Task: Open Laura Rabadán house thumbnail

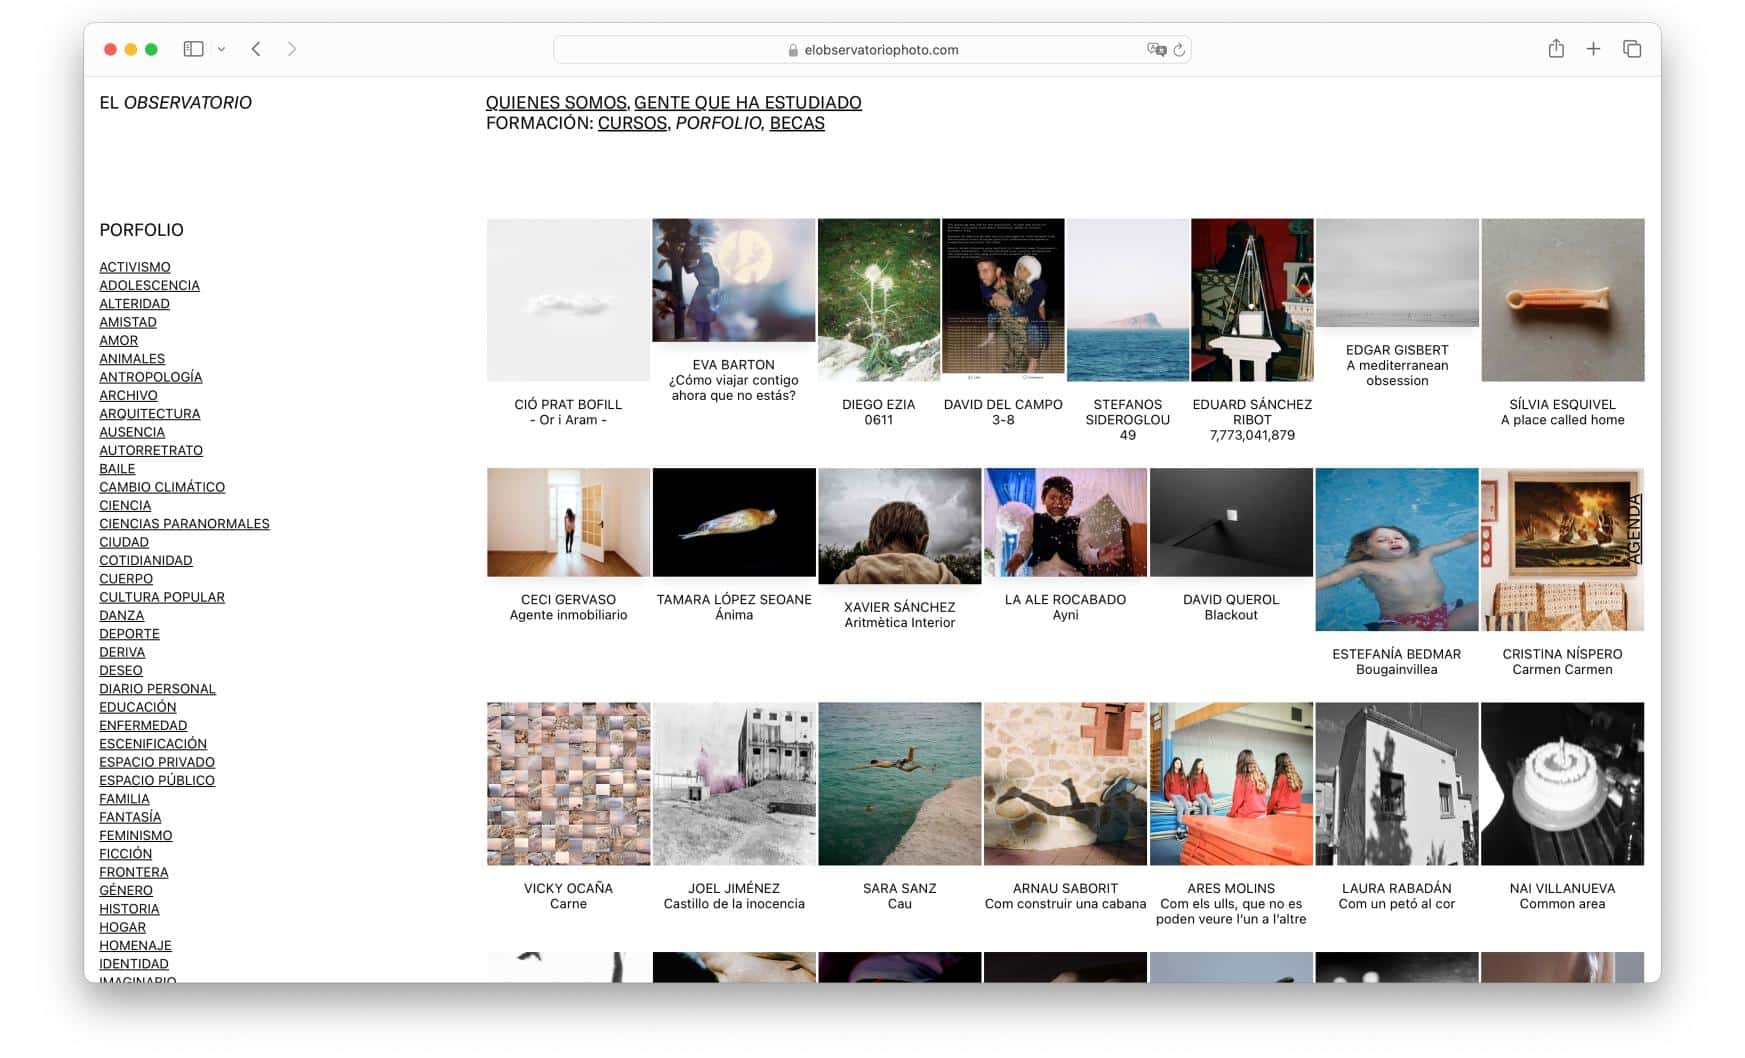Action: (x=1397, y=784)
